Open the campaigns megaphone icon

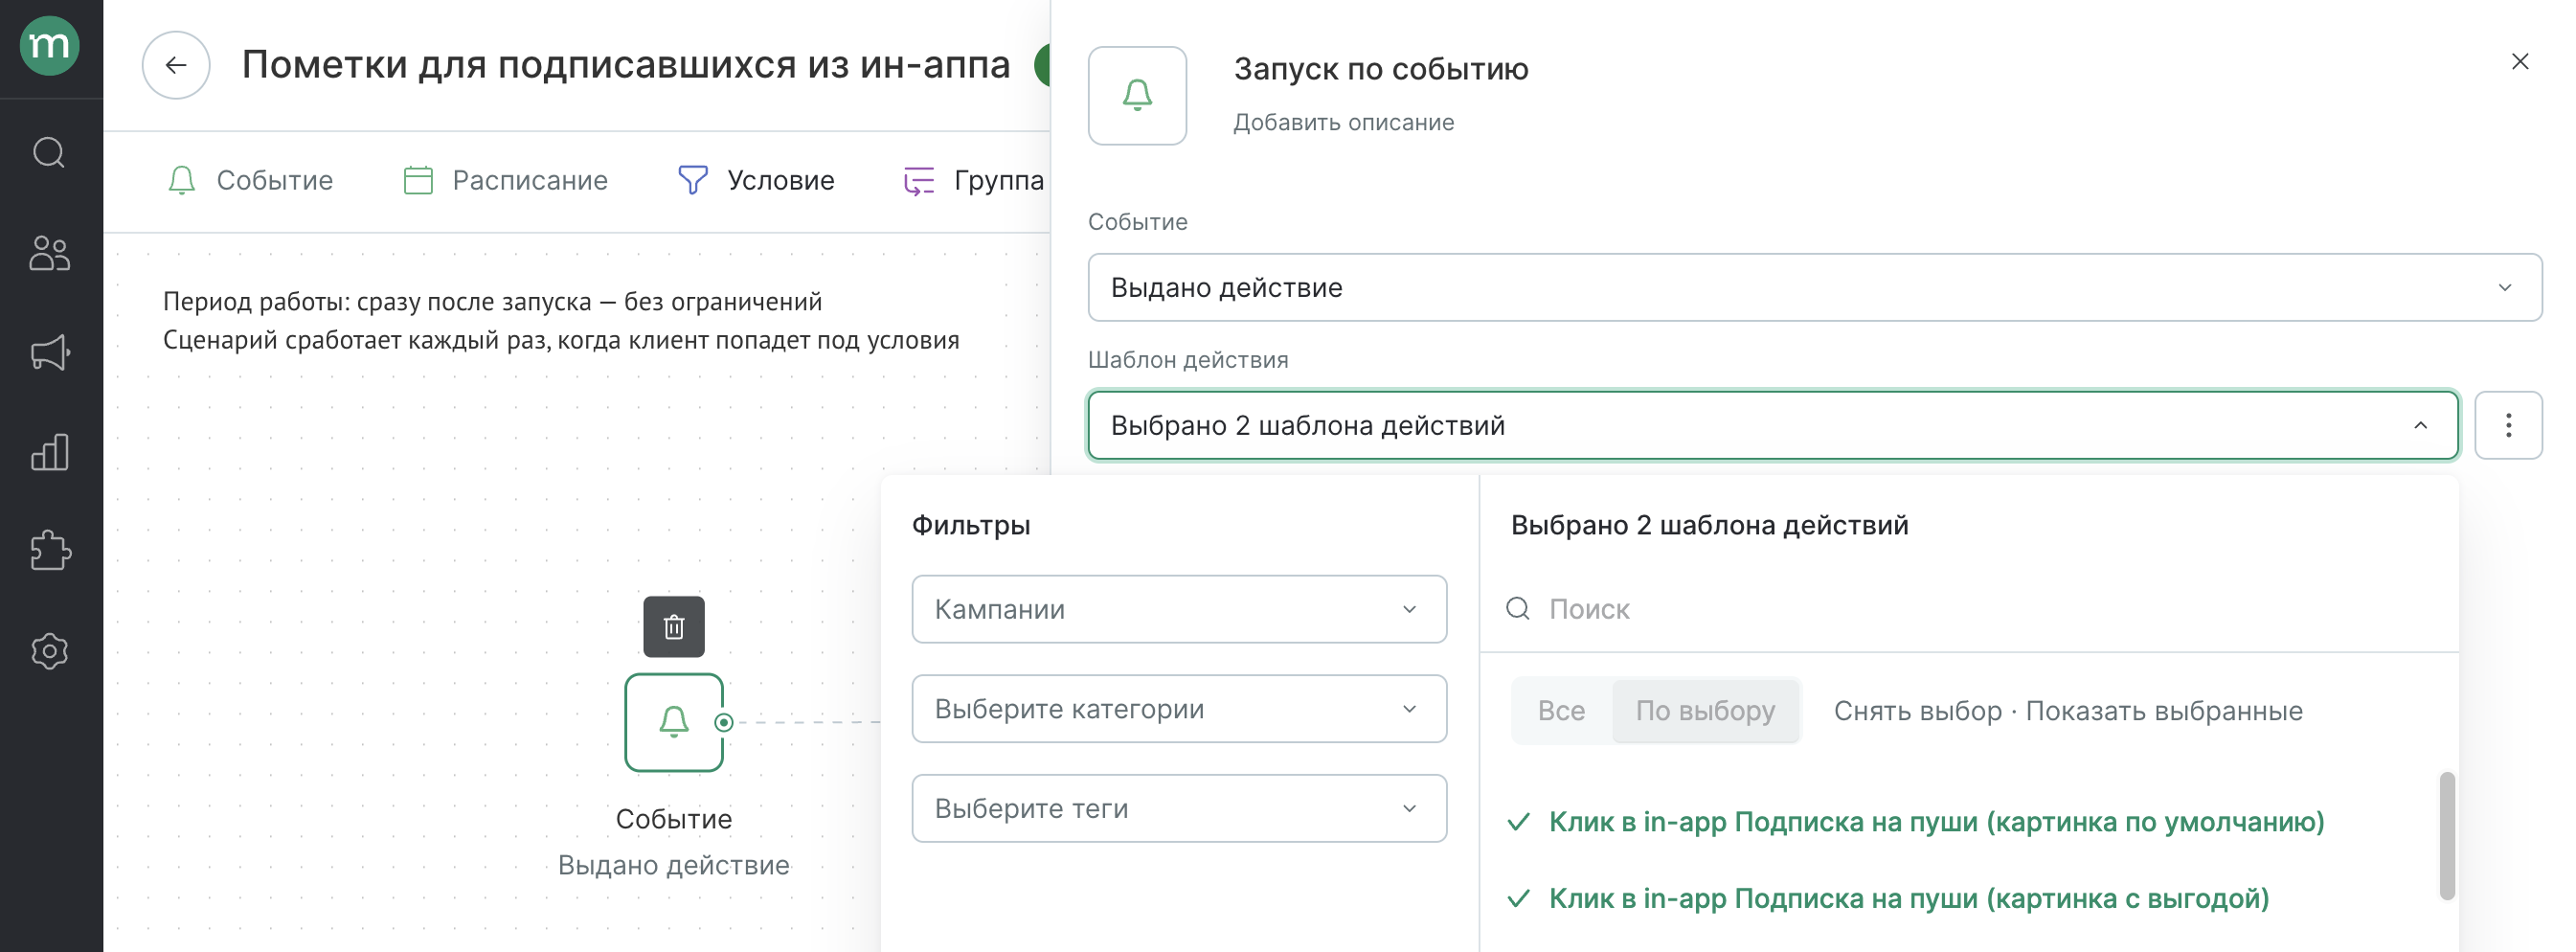point(50,352)
